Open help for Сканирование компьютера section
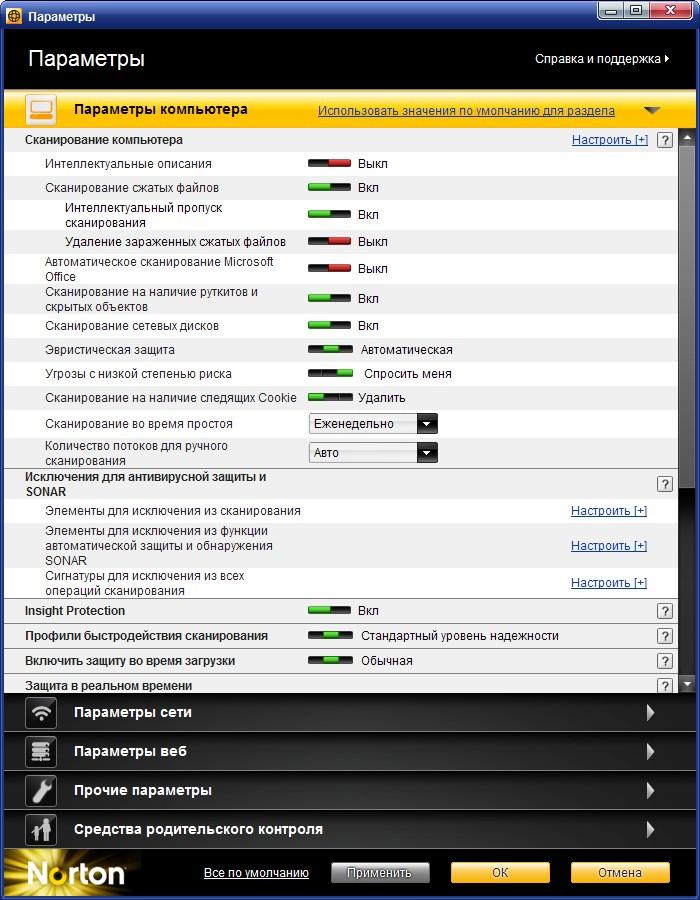 click(x=664, y=139)
